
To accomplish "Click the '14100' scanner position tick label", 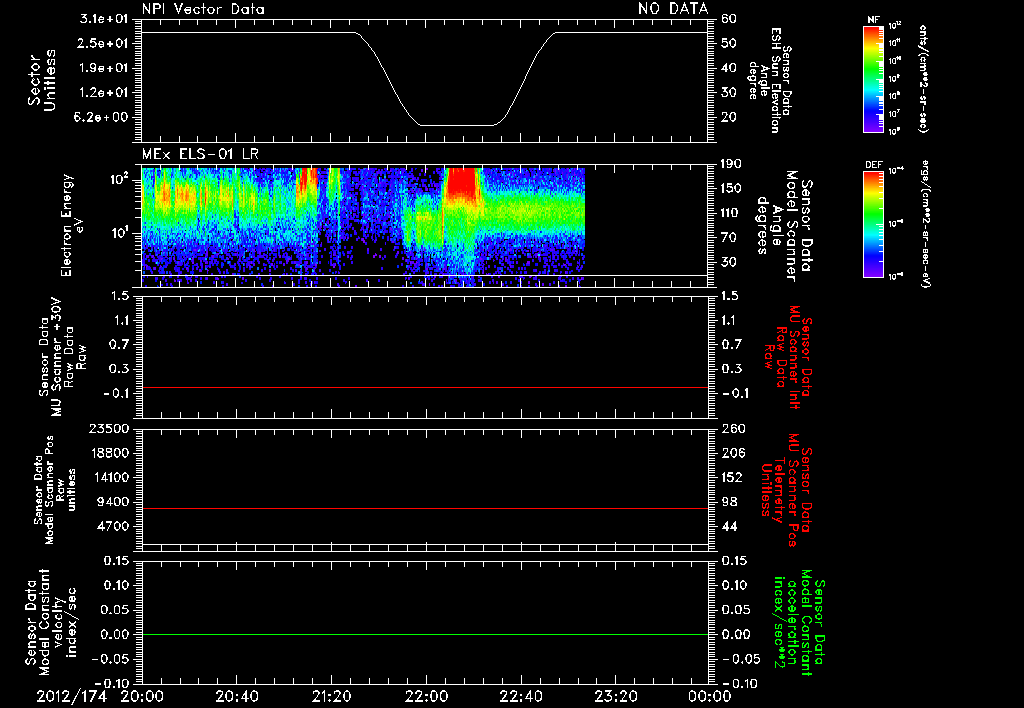I will click(x=109, y=477).
